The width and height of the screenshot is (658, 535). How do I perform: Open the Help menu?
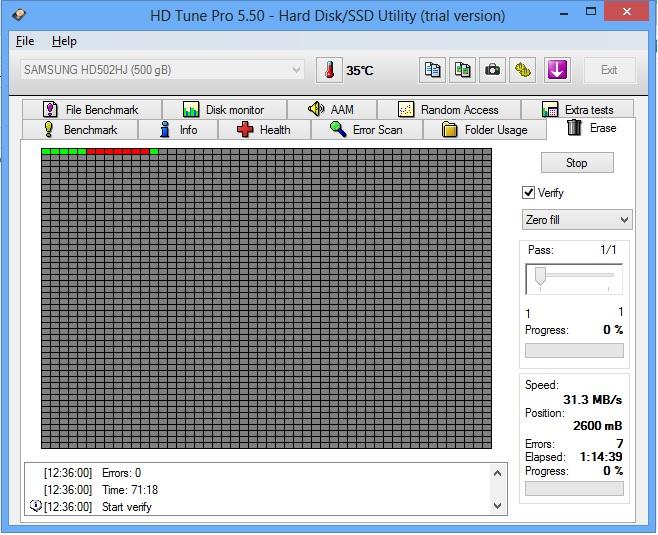[64, 41]
